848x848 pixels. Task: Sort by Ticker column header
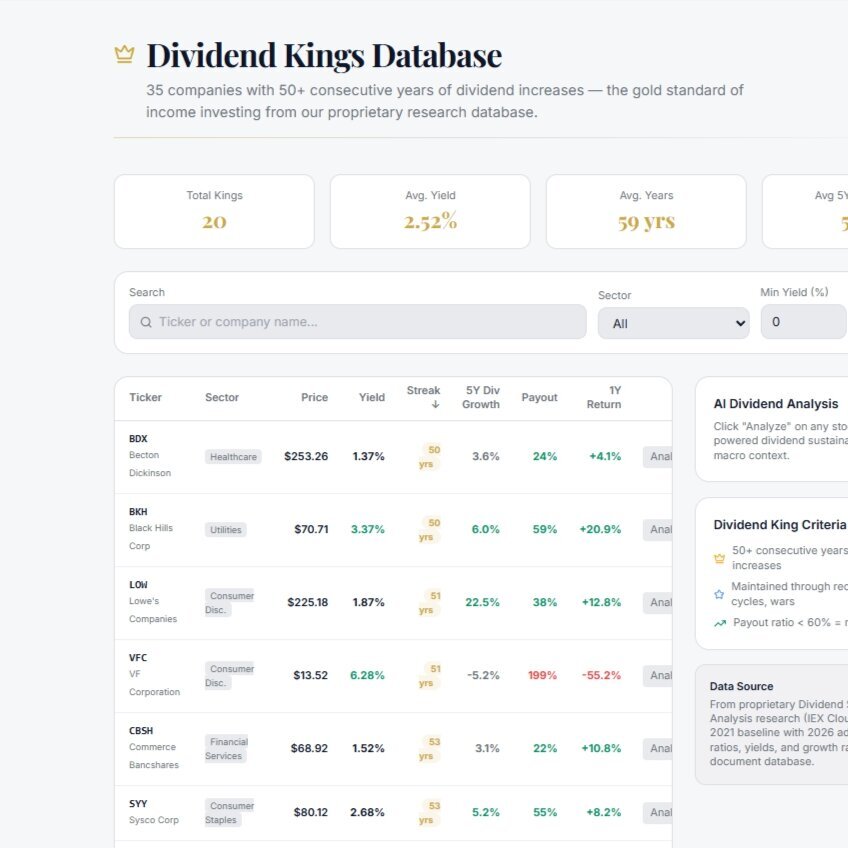[145, 397]
